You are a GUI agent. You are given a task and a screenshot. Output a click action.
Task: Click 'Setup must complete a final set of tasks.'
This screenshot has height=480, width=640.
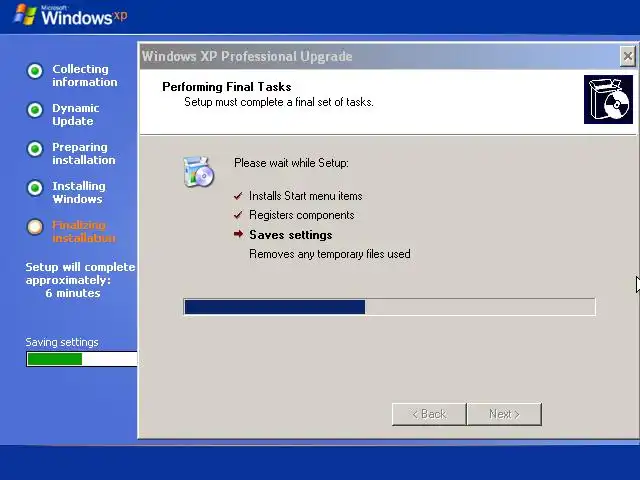[x=279, y=102]
